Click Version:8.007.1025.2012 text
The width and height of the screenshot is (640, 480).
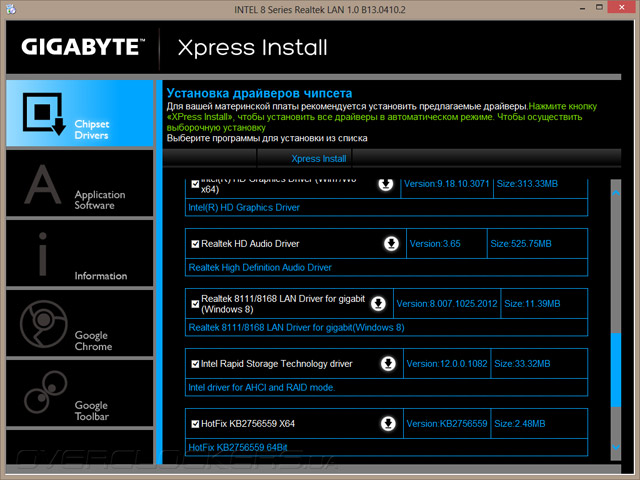coord(447,304)
